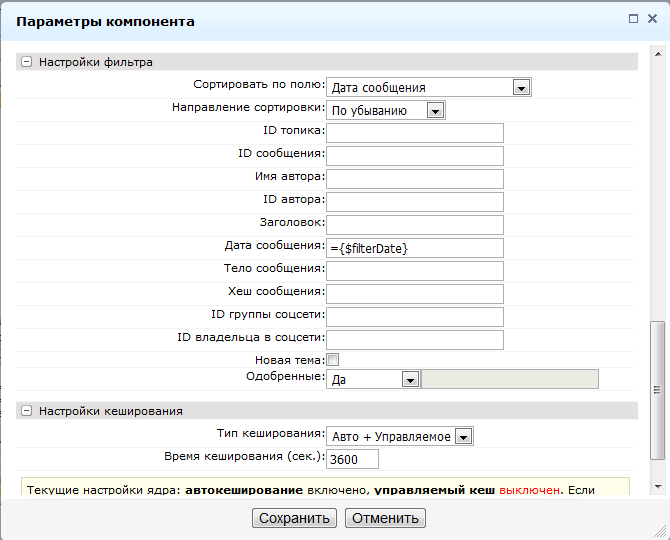Viewport: 670px width, 540px height.
Task: Focus the ID сообщения text field
Action: pos(414,156)
